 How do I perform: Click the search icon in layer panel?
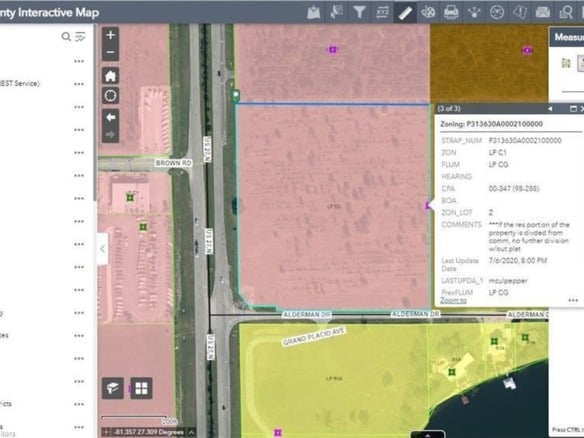66,36
